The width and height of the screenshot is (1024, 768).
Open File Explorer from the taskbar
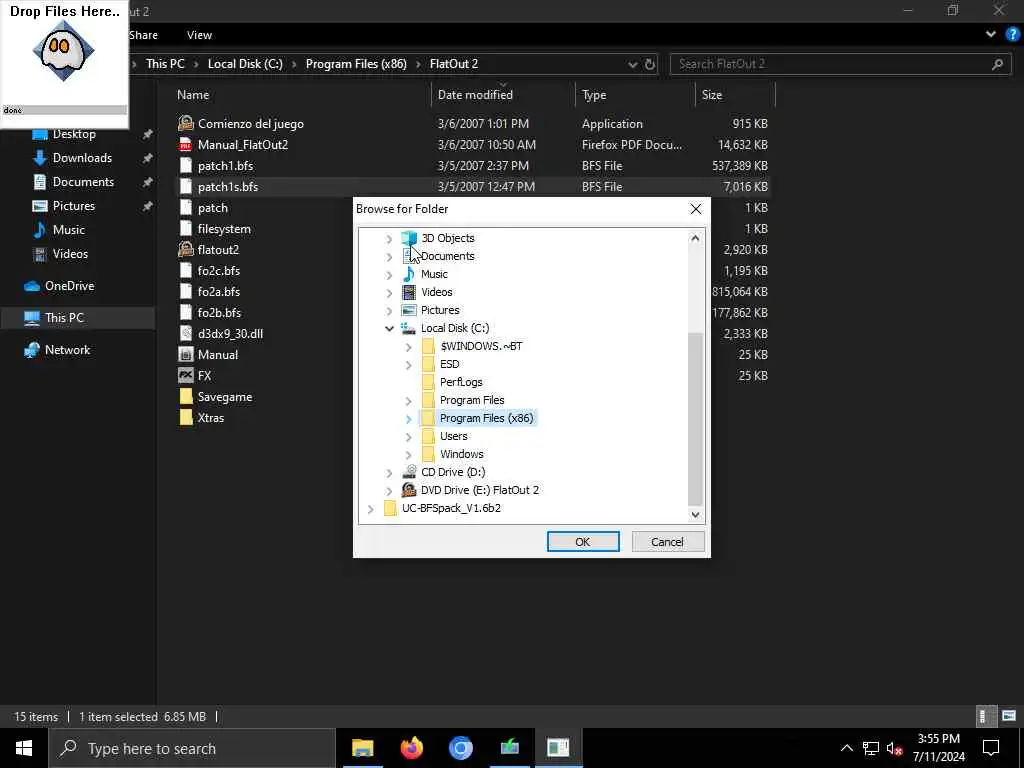(x=362, y=748)
